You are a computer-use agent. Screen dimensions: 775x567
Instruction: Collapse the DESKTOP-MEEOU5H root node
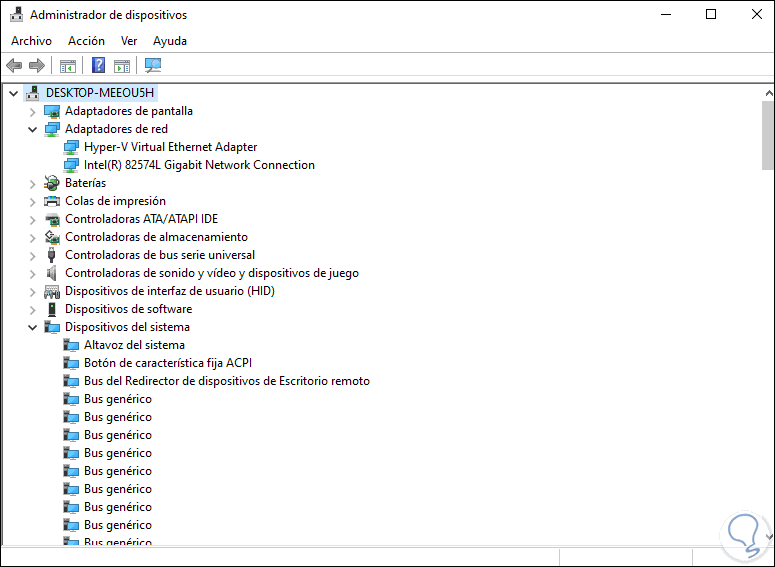[13, 93]
